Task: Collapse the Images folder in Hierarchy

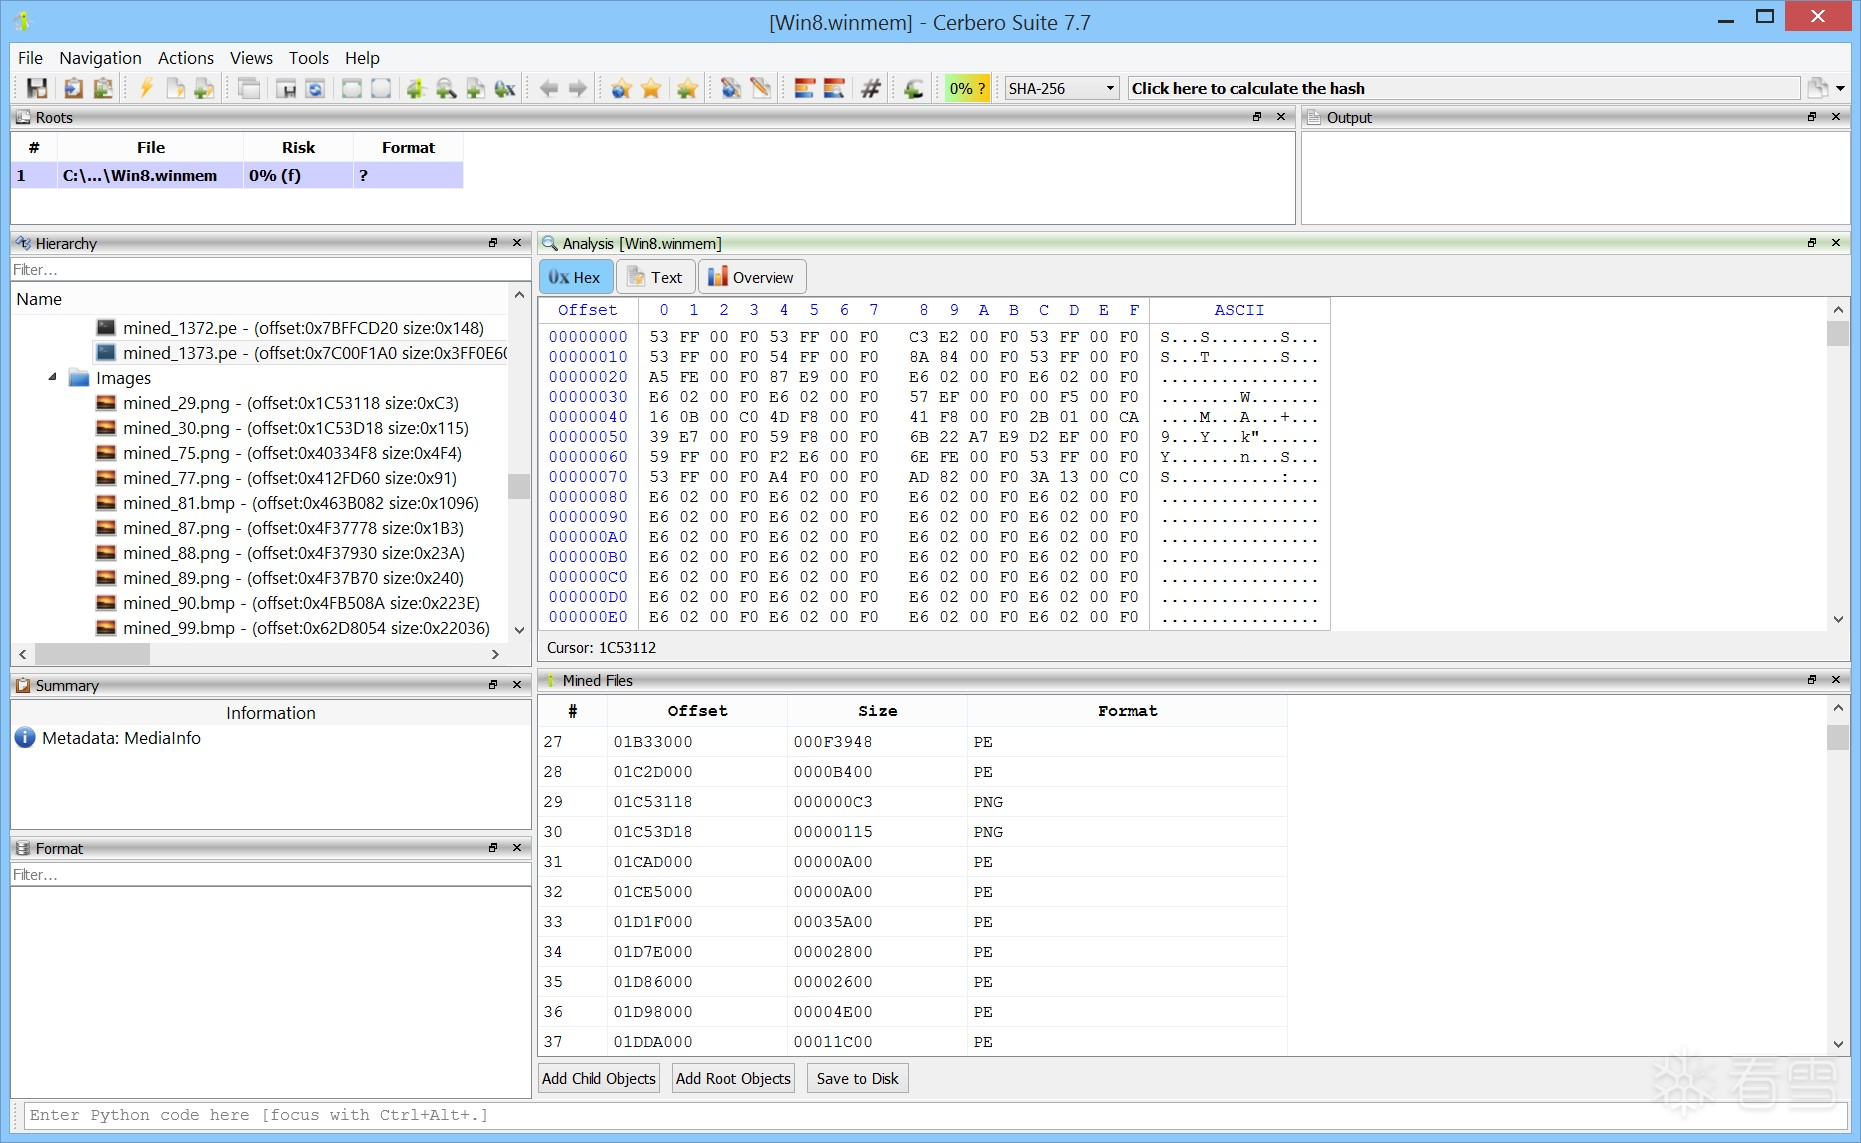Action: tap(53, 378)
